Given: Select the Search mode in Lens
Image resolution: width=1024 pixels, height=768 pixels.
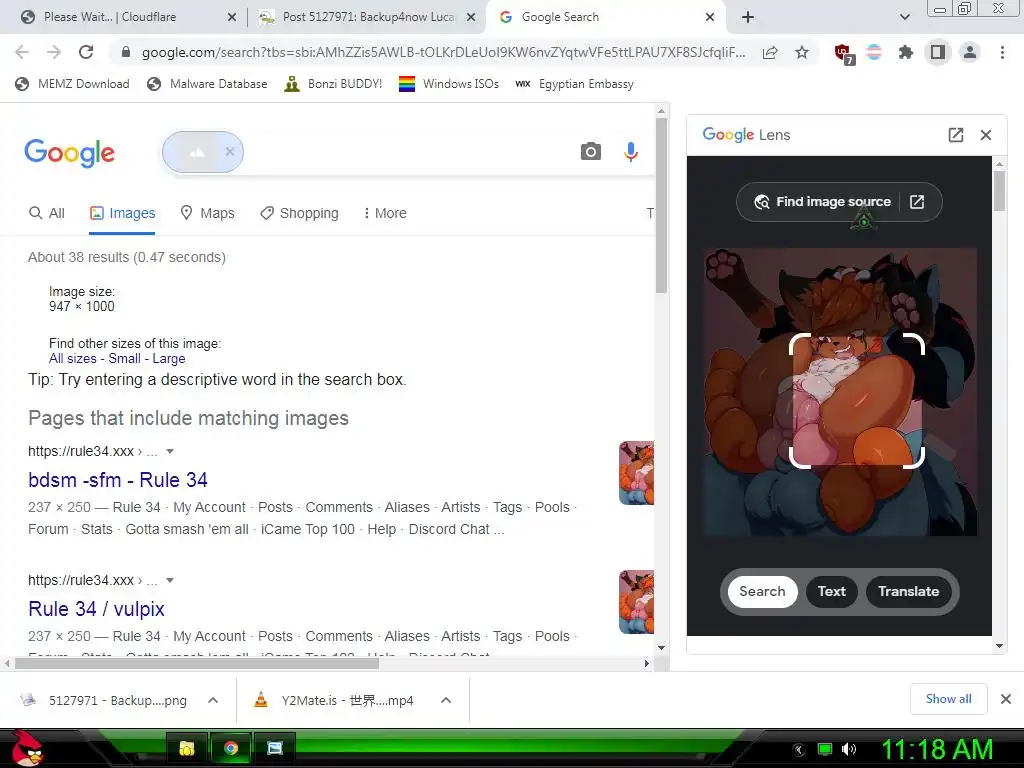Looking at the screenshot, I should [762, 591].
